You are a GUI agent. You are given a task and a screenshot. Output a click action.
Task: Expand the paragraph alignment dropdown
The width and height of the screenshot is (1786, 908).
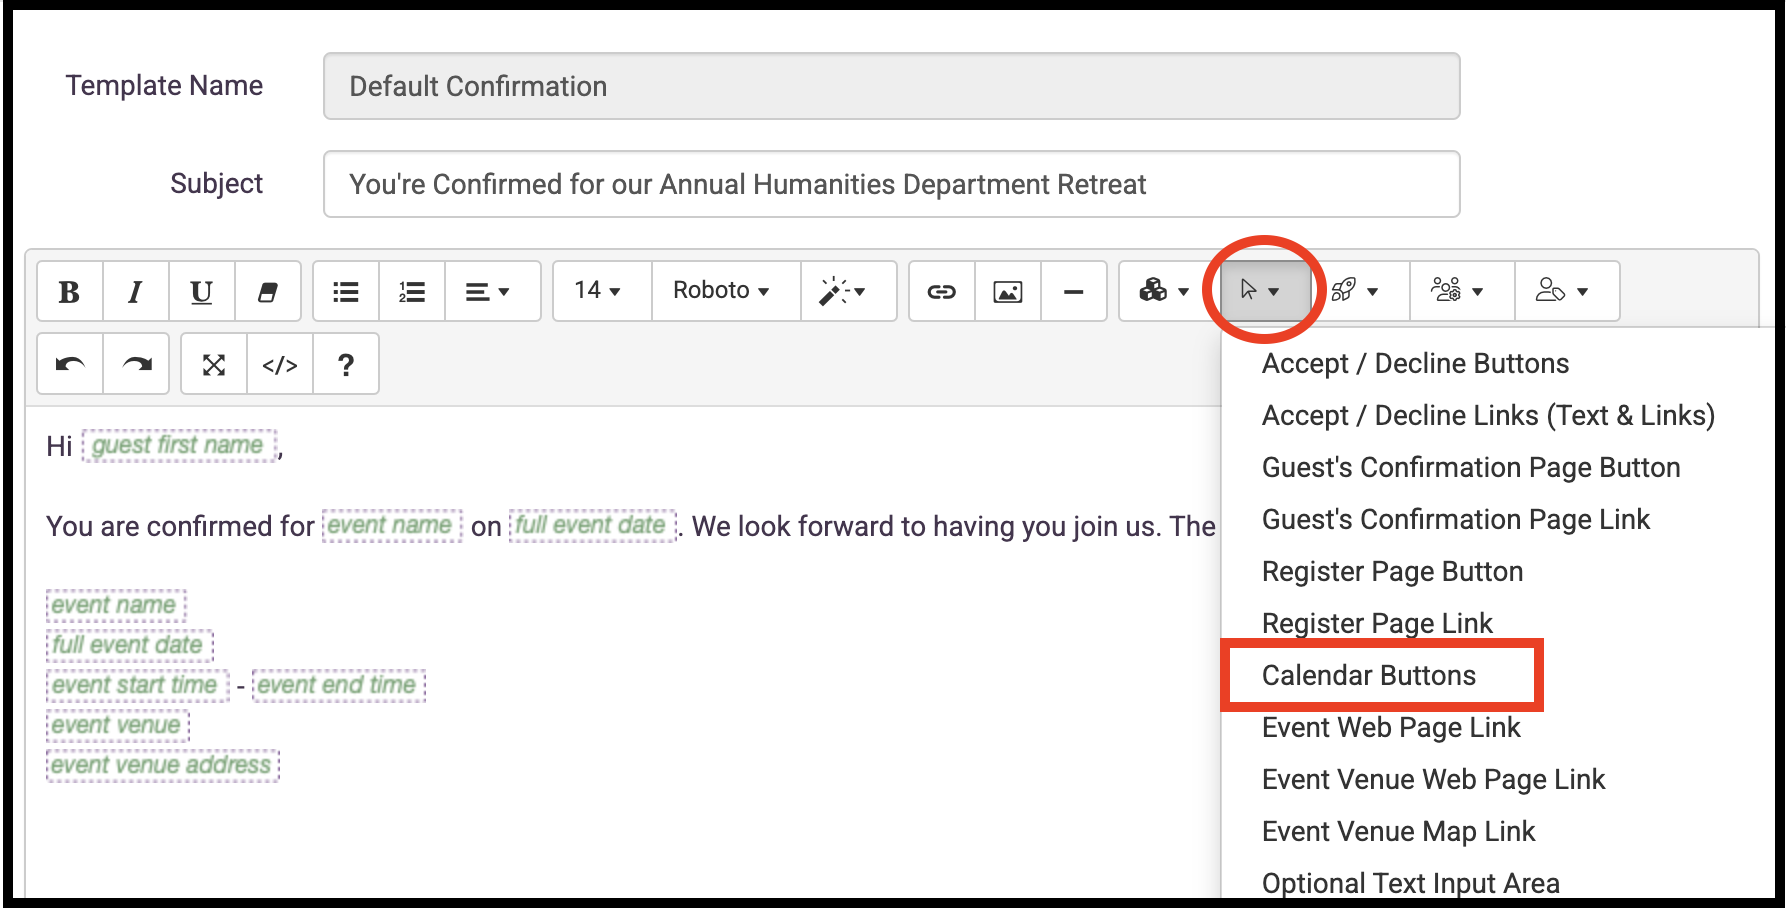pyautogui.click(x=488, y=292)
